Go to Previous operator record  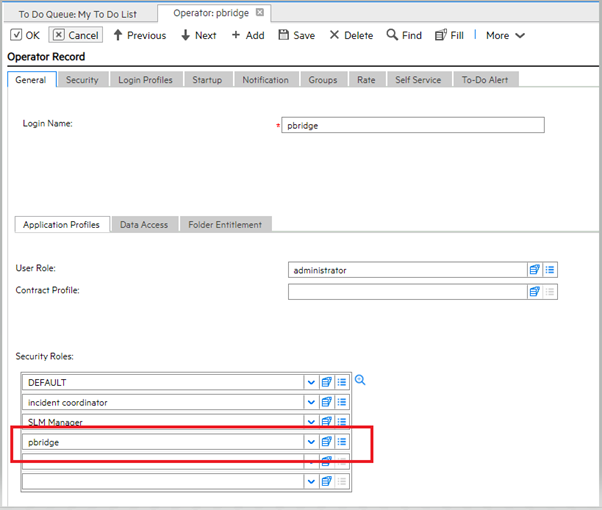coord(140,35)
